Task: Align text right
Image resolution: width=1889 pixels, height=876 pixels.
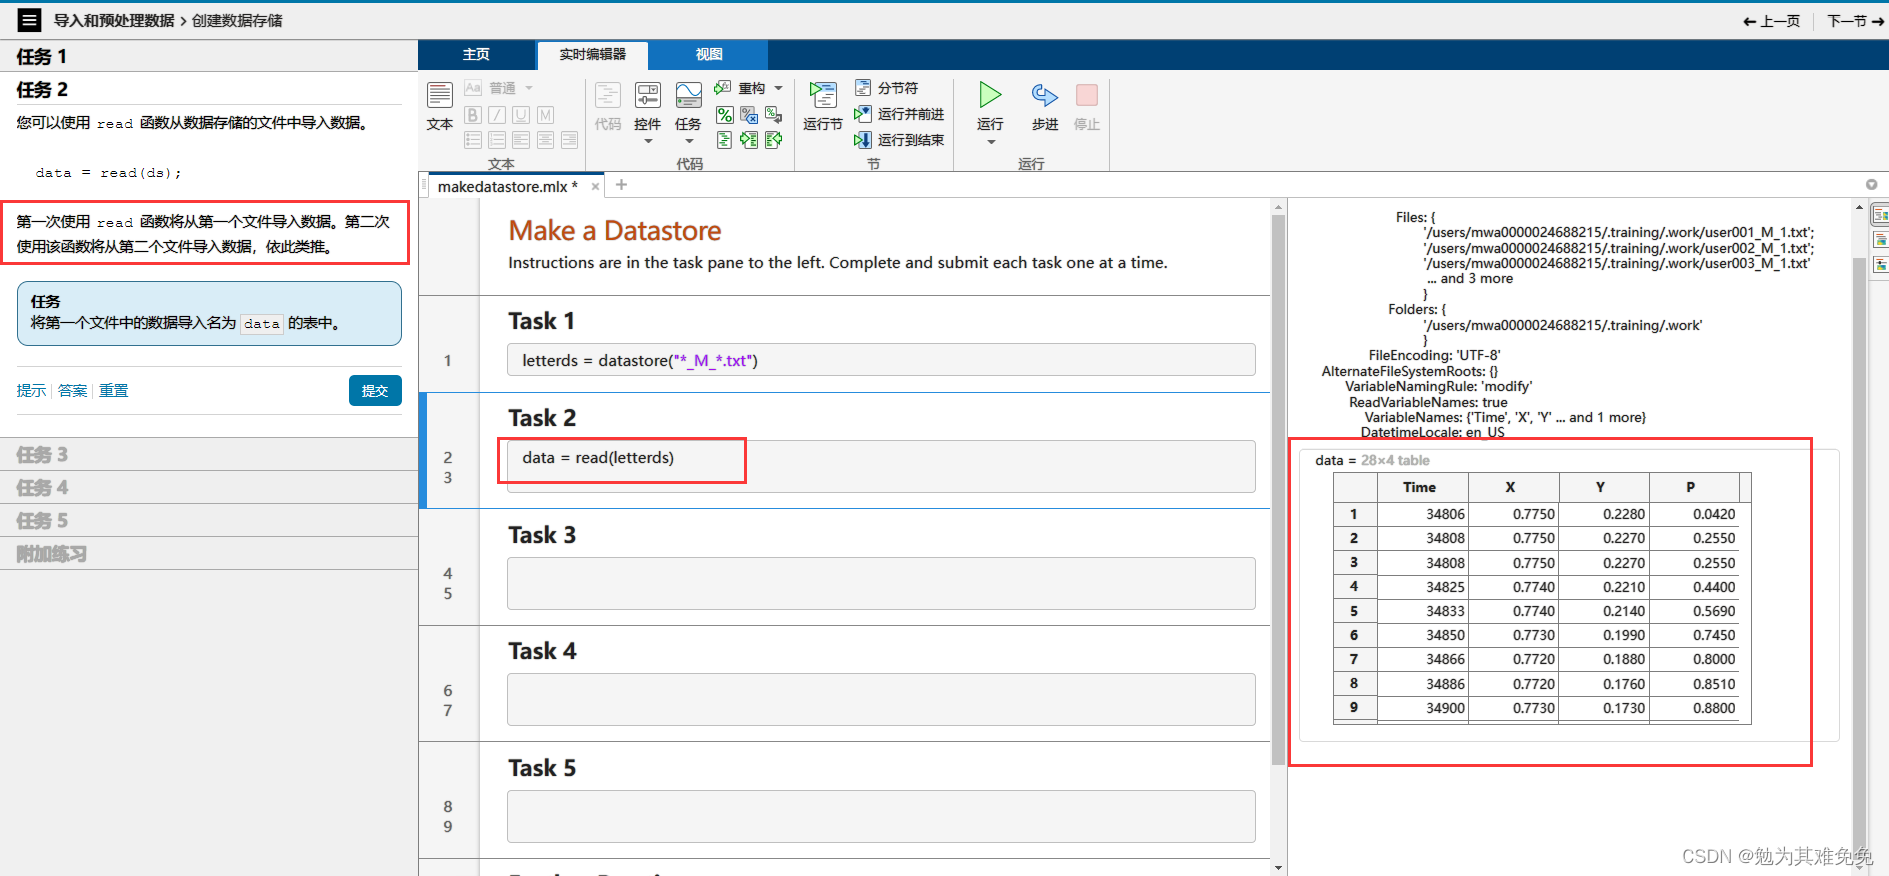Action: tap(569, 140)
